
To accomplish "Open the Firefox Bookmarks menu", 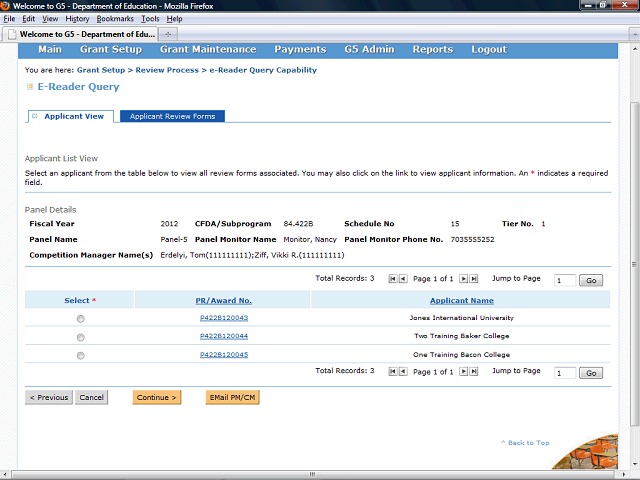I will click(x=115, y=19).
